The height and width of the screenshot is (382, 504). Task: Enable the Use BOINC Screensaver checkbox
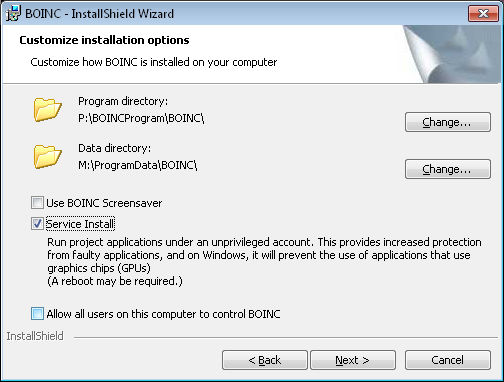37,203
